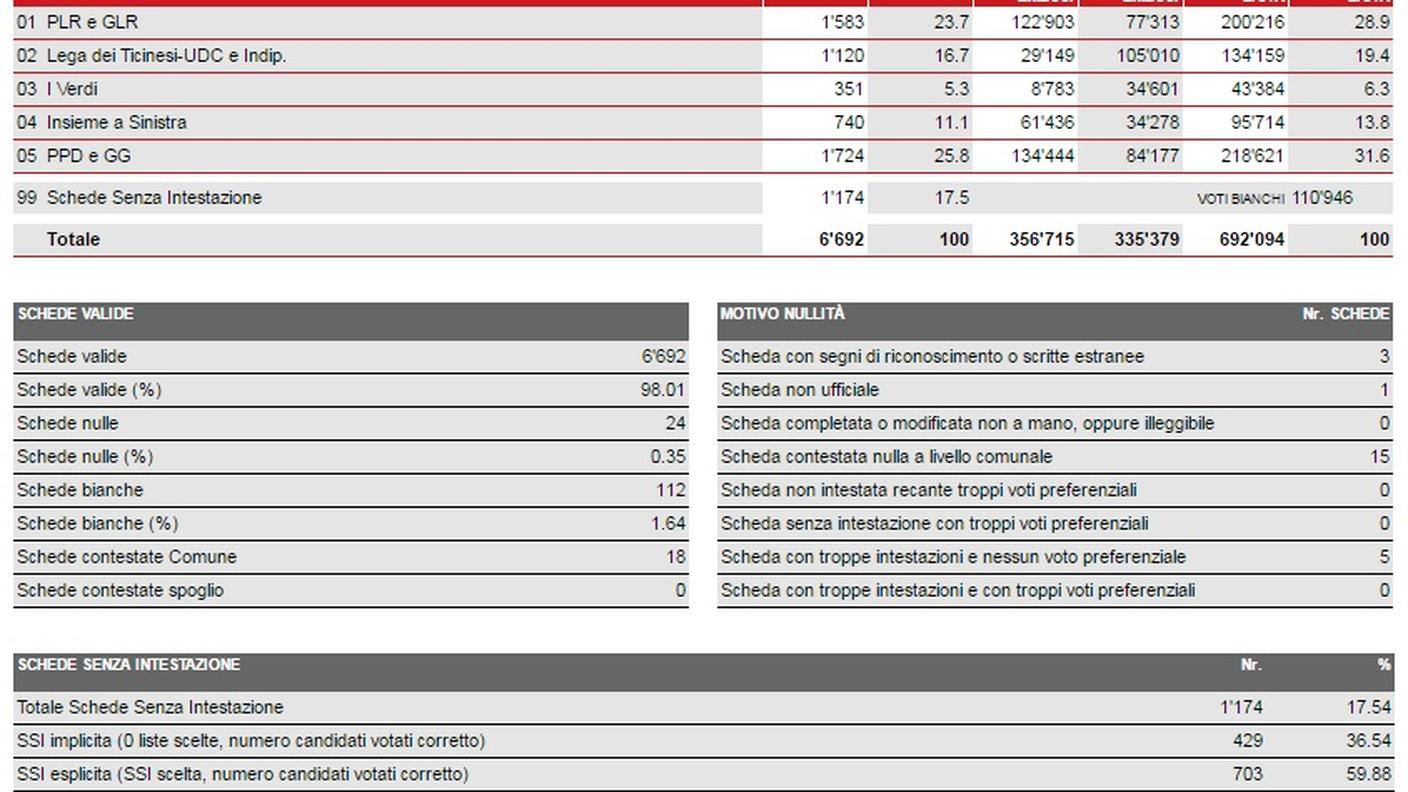Select the row '01 PLR e GLR'
This screenshot has width=1408, height=792.
point(703,22)
